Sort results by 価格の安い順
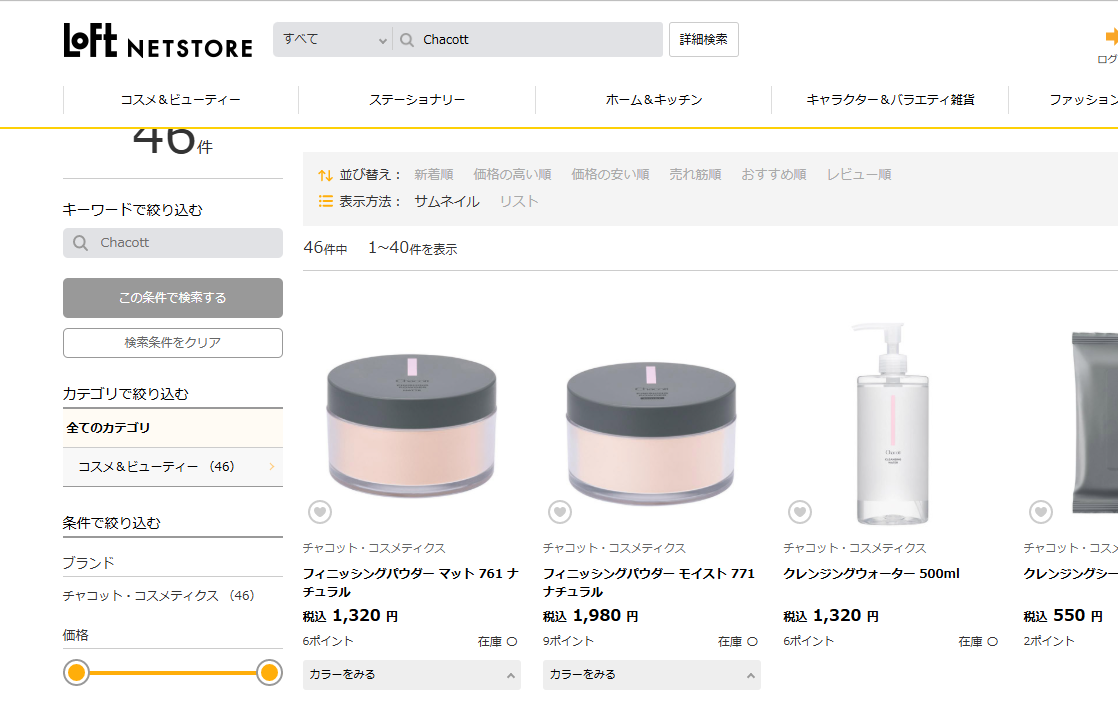The height and width of the screenshot is (703, 1118). pyautogui.click(x=610, y=175)
